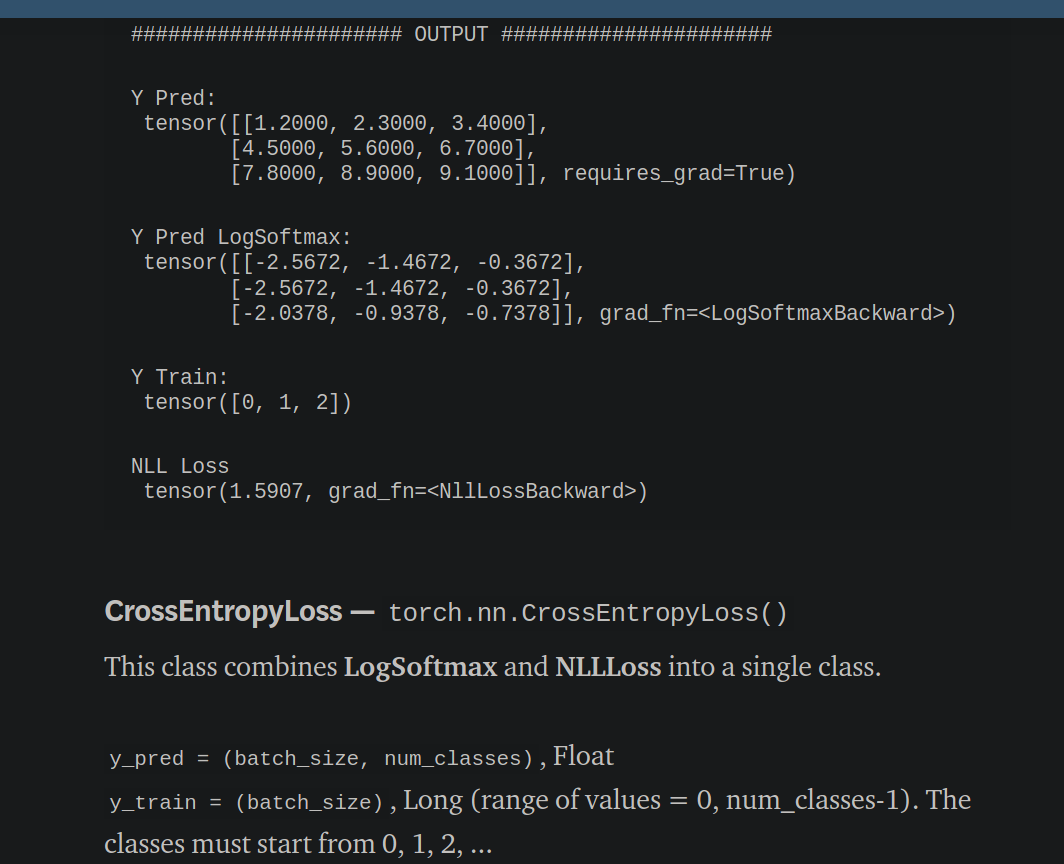The height and width of the screenshot is (864, 1064).
Task: Click the OUTPUT header line
Action: click(451, 34)
